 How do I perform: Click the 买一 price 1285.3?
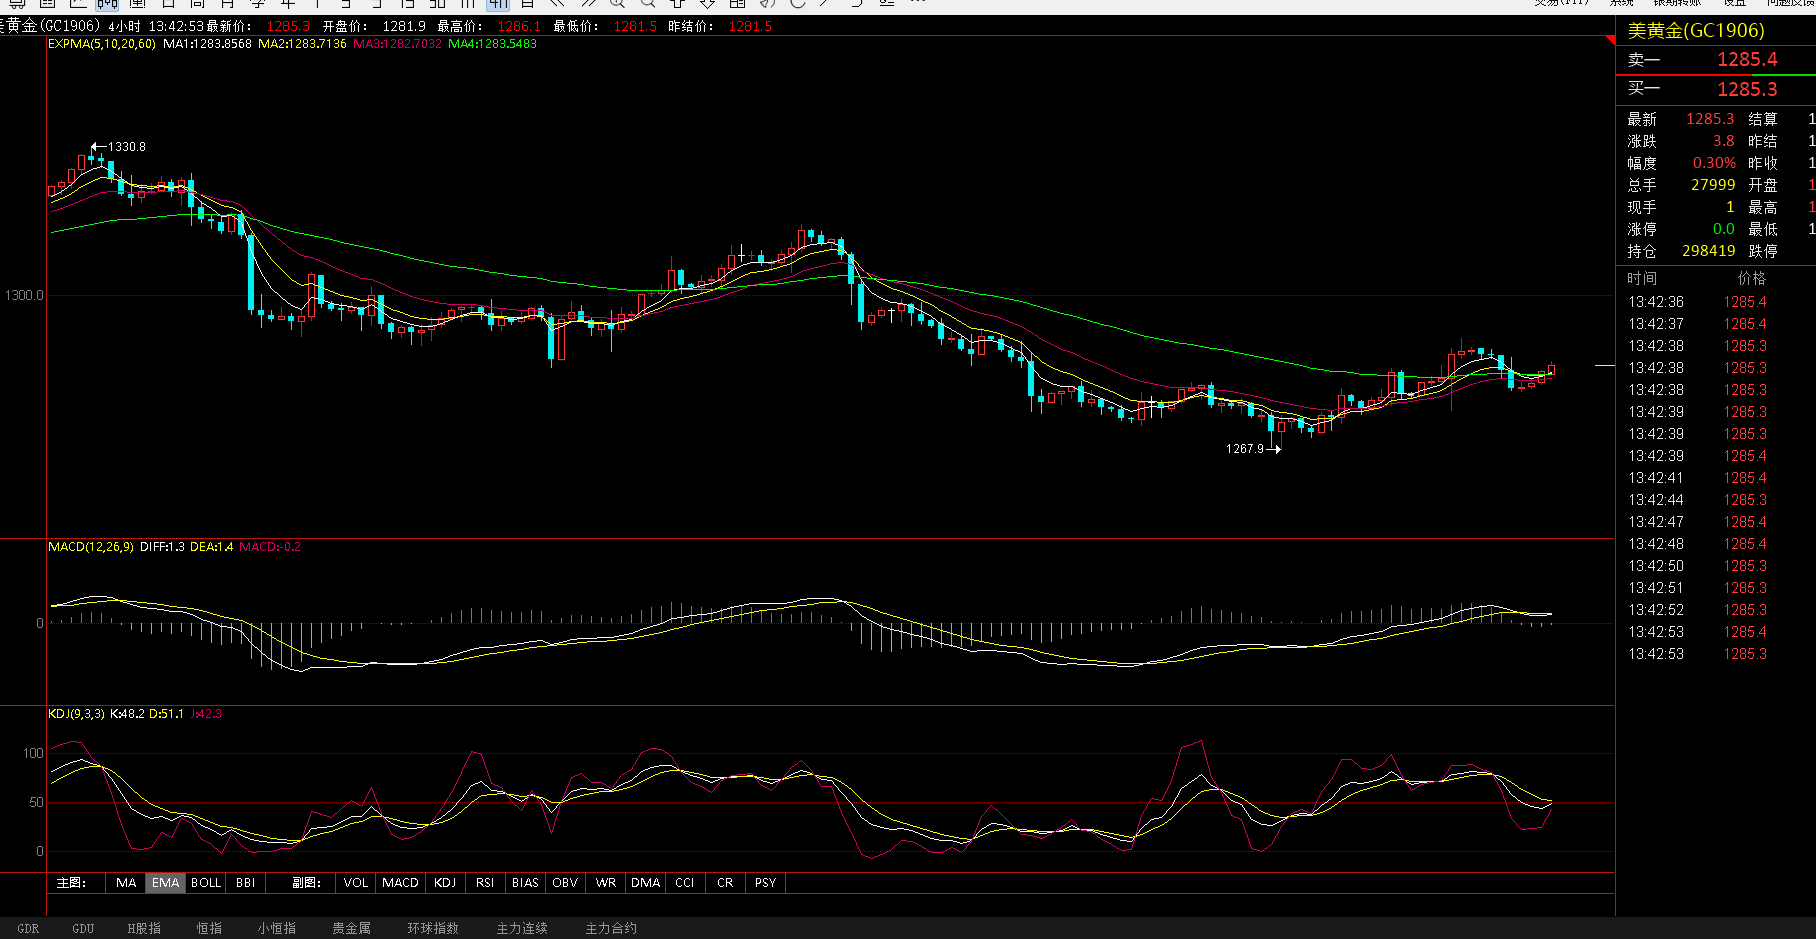tap(1747, 90)
